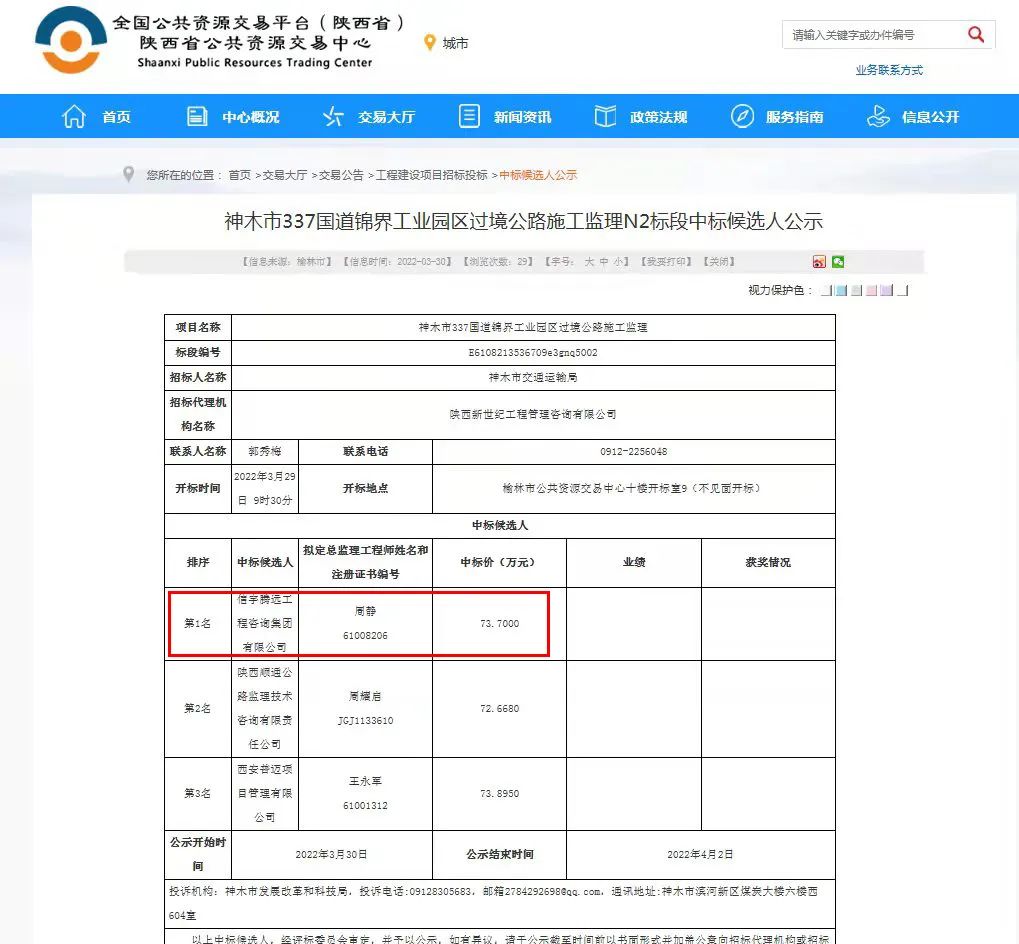Click 交易公告 in the breadcrumb
The width and height of the screenshot is (1019, 944).
click(341, 175)
